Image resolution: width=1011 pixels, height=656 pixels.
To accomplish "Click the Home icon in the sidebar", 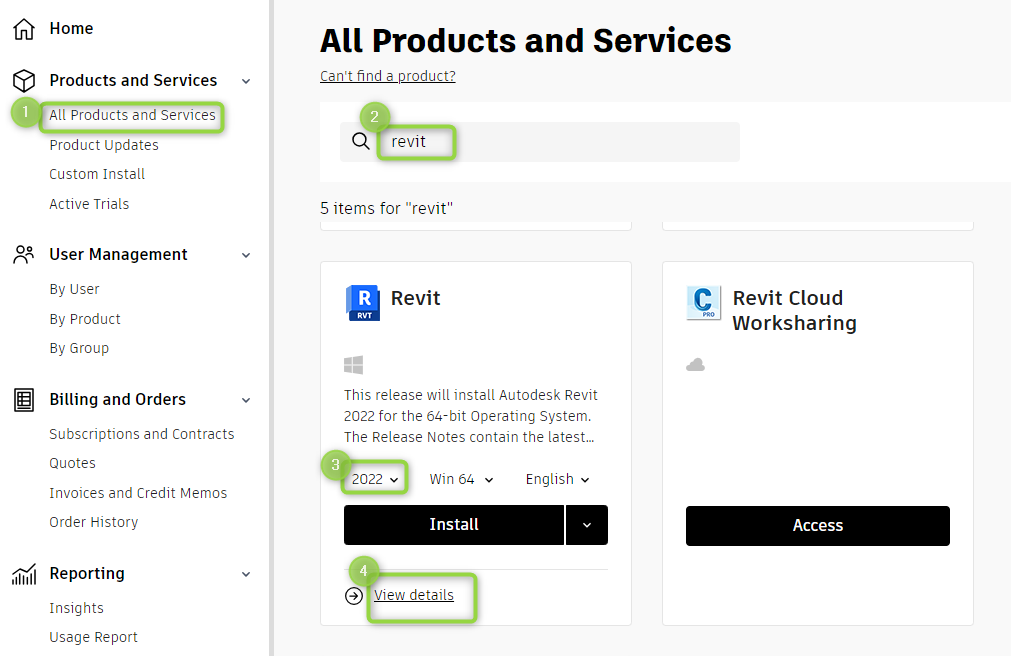I will [x=23, y=28].
